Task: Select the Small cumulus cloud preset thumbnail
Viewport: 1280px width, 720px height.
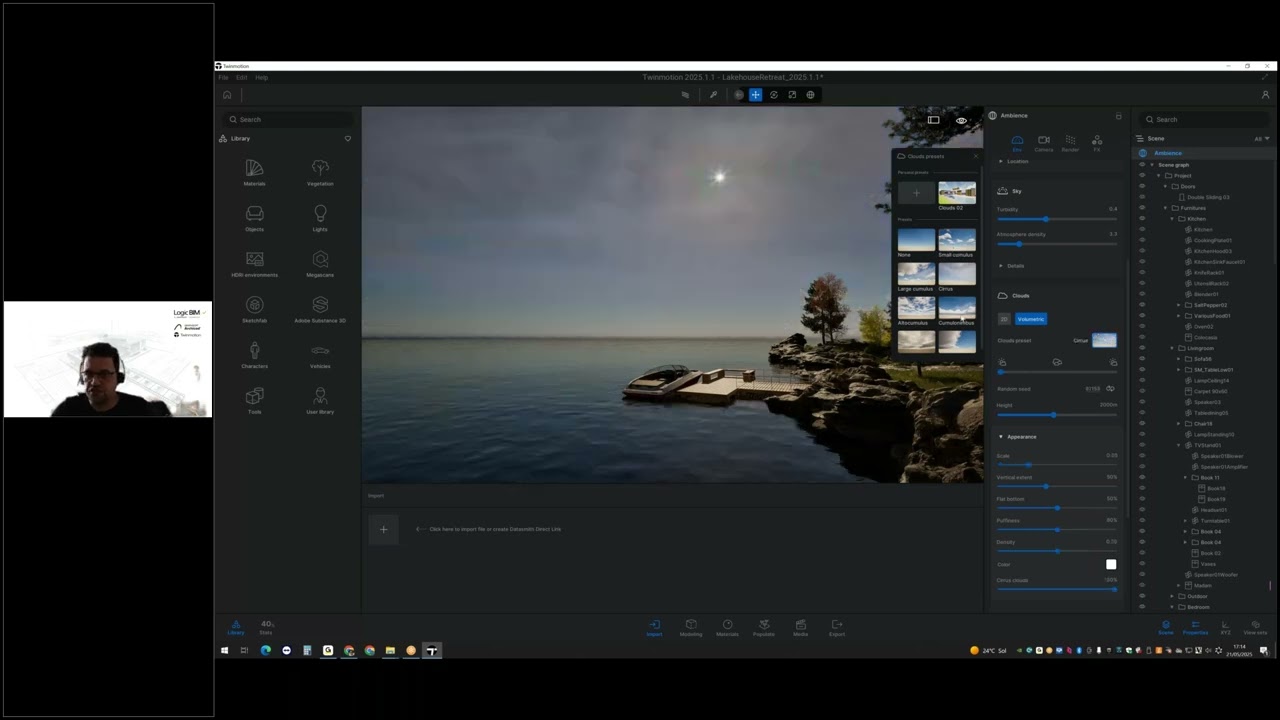Action: click(x=956, y=239)
